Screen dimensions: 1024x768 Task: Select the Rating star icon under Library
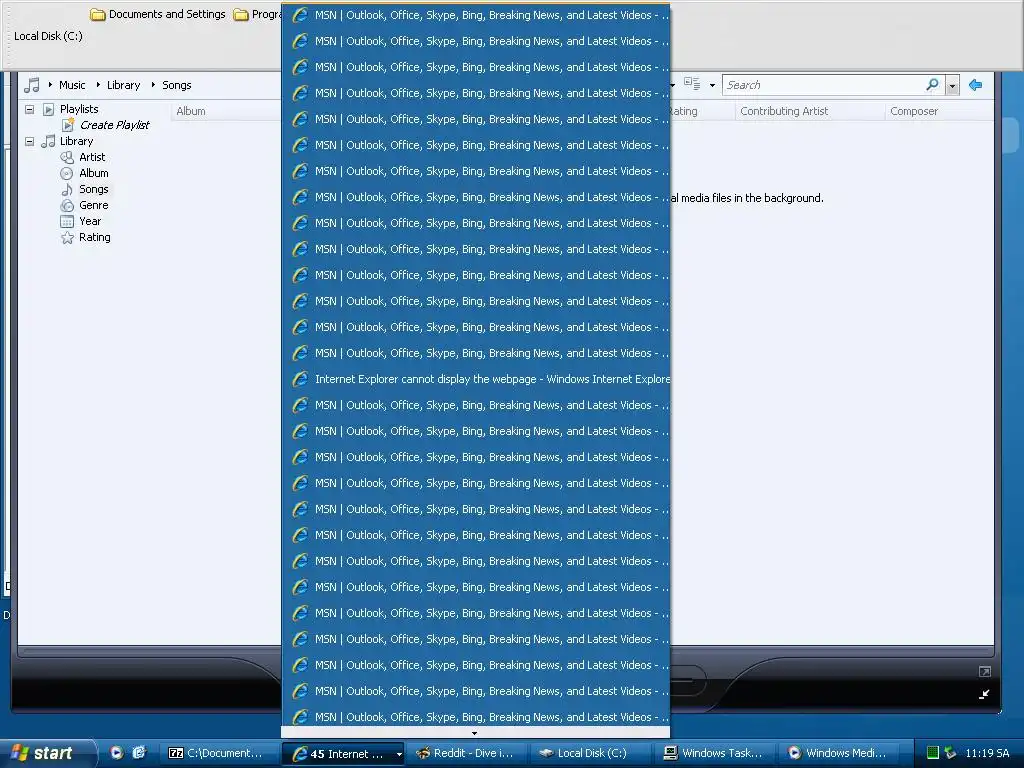(x=67, y=238)
